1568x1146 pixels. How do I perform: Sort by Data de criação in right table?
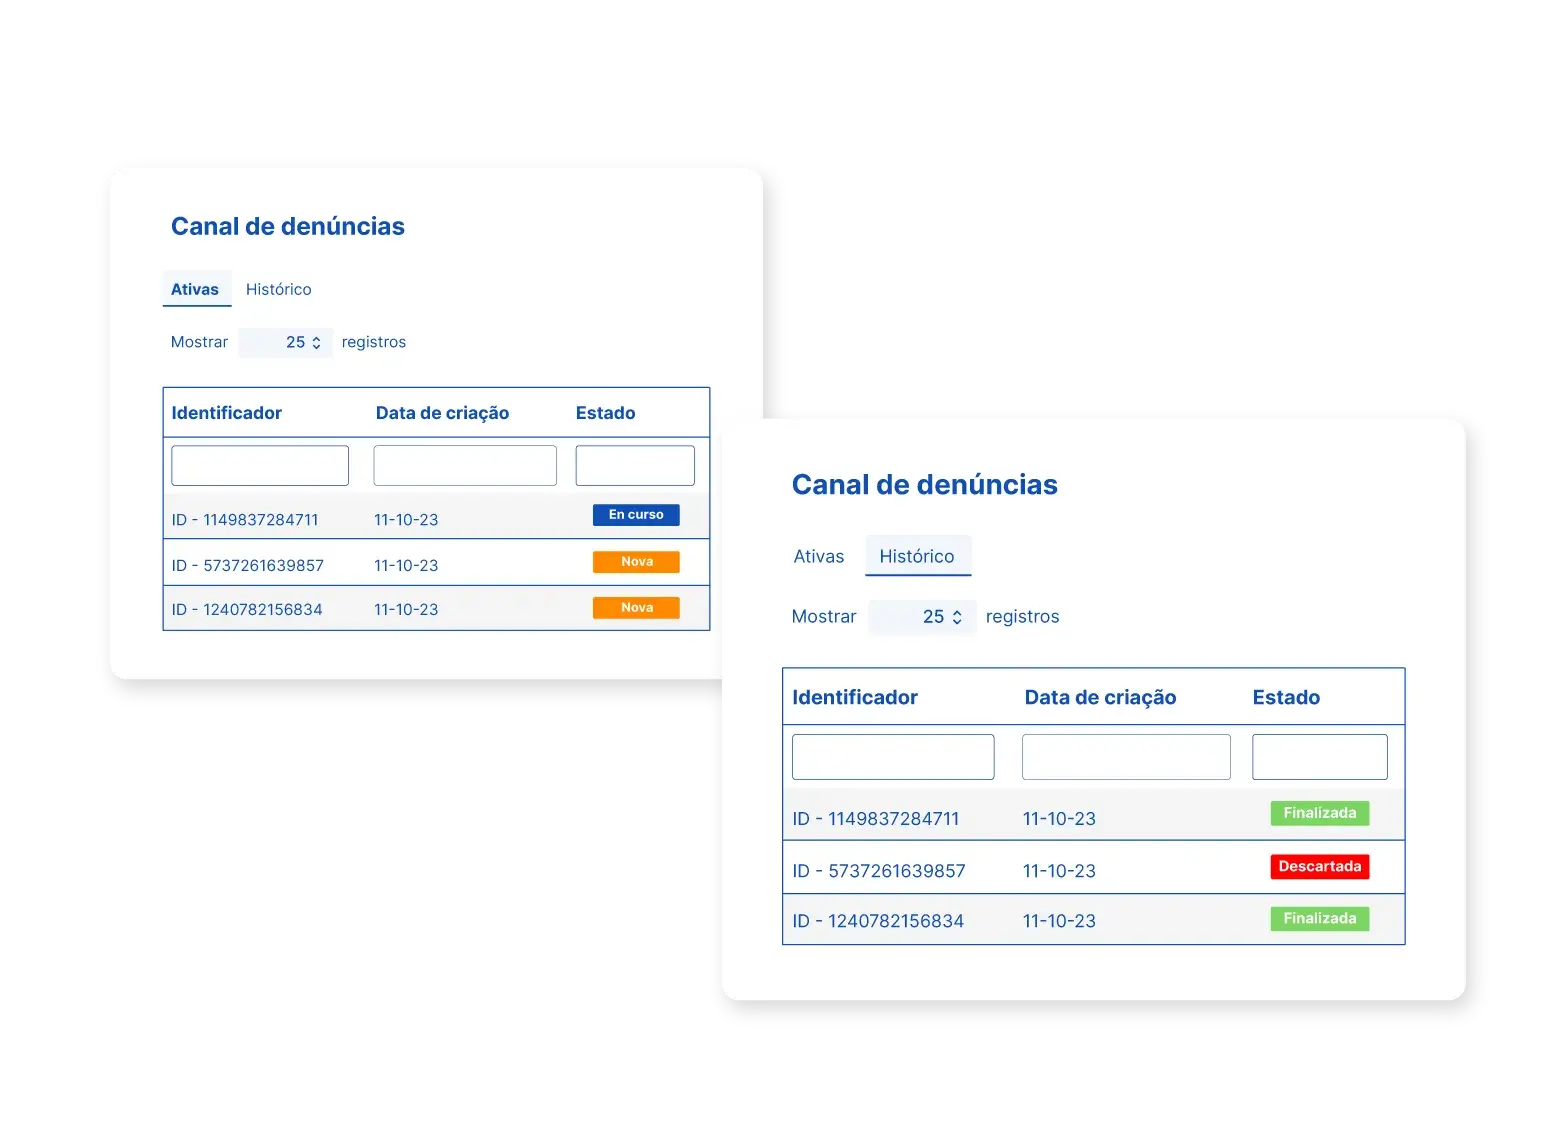(1100, 698)
